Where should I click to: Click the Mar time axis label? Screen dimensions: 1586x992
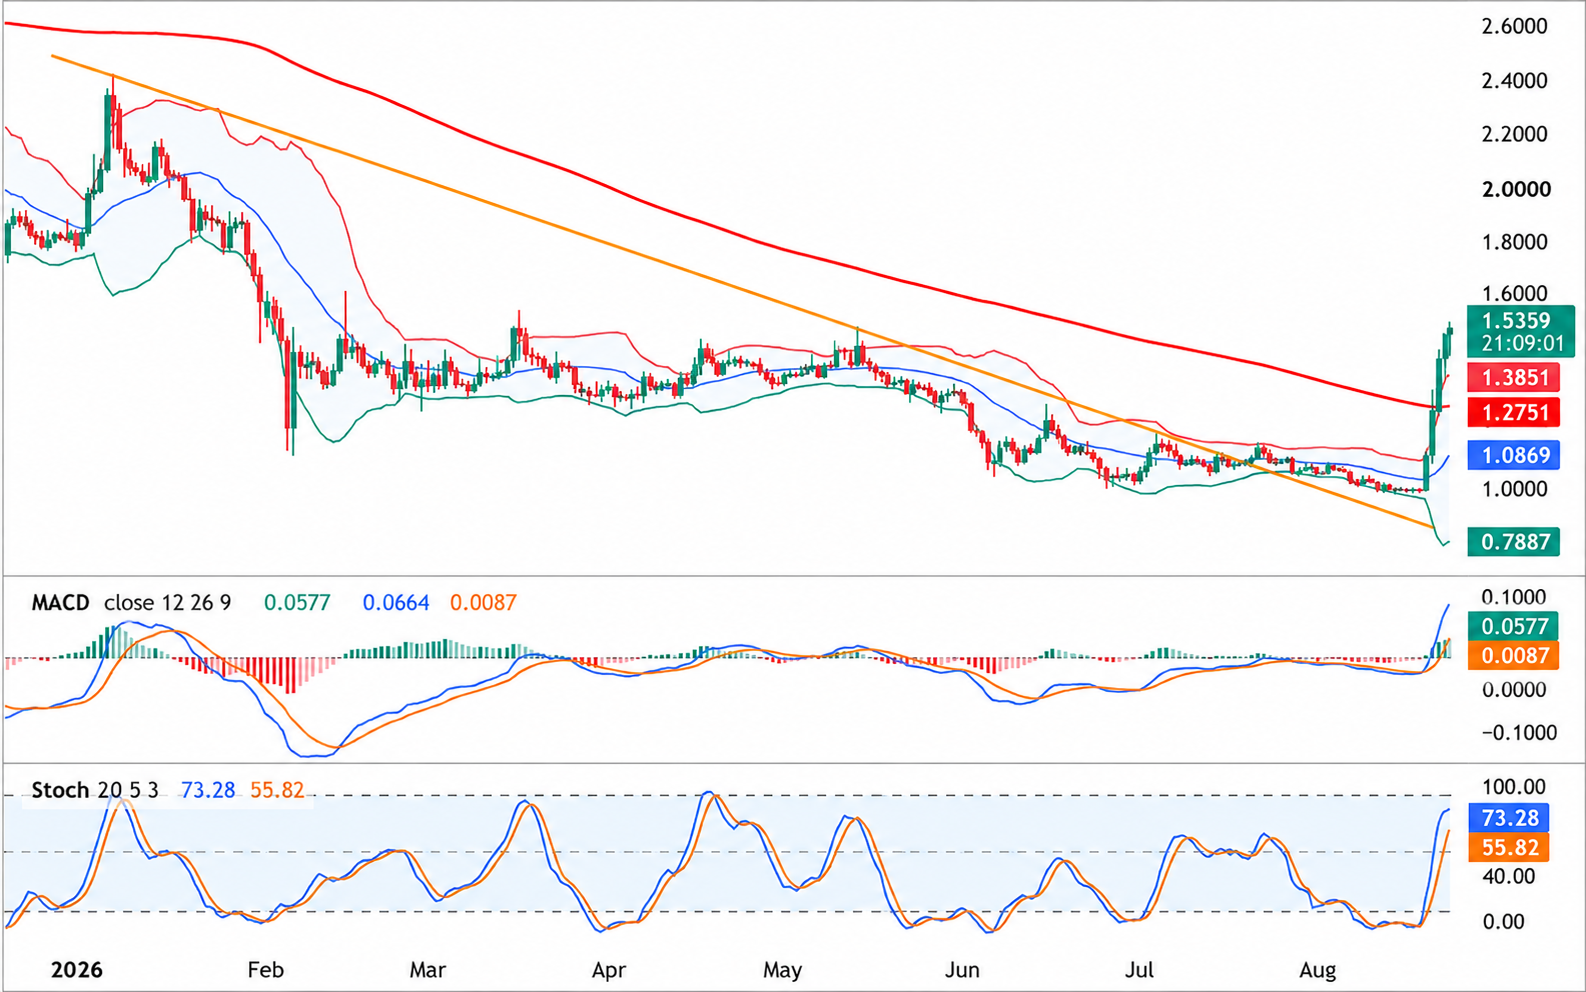pos(428,970)
